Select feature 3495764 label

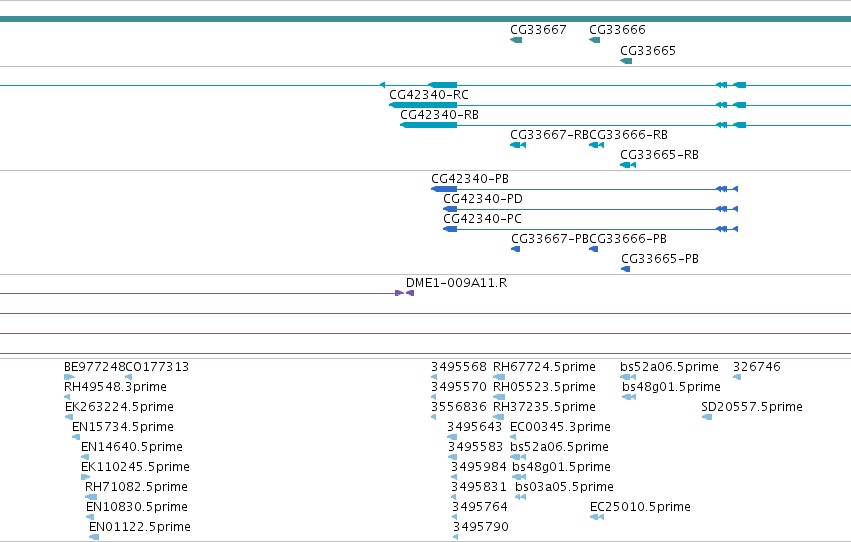tap(480, 508)
